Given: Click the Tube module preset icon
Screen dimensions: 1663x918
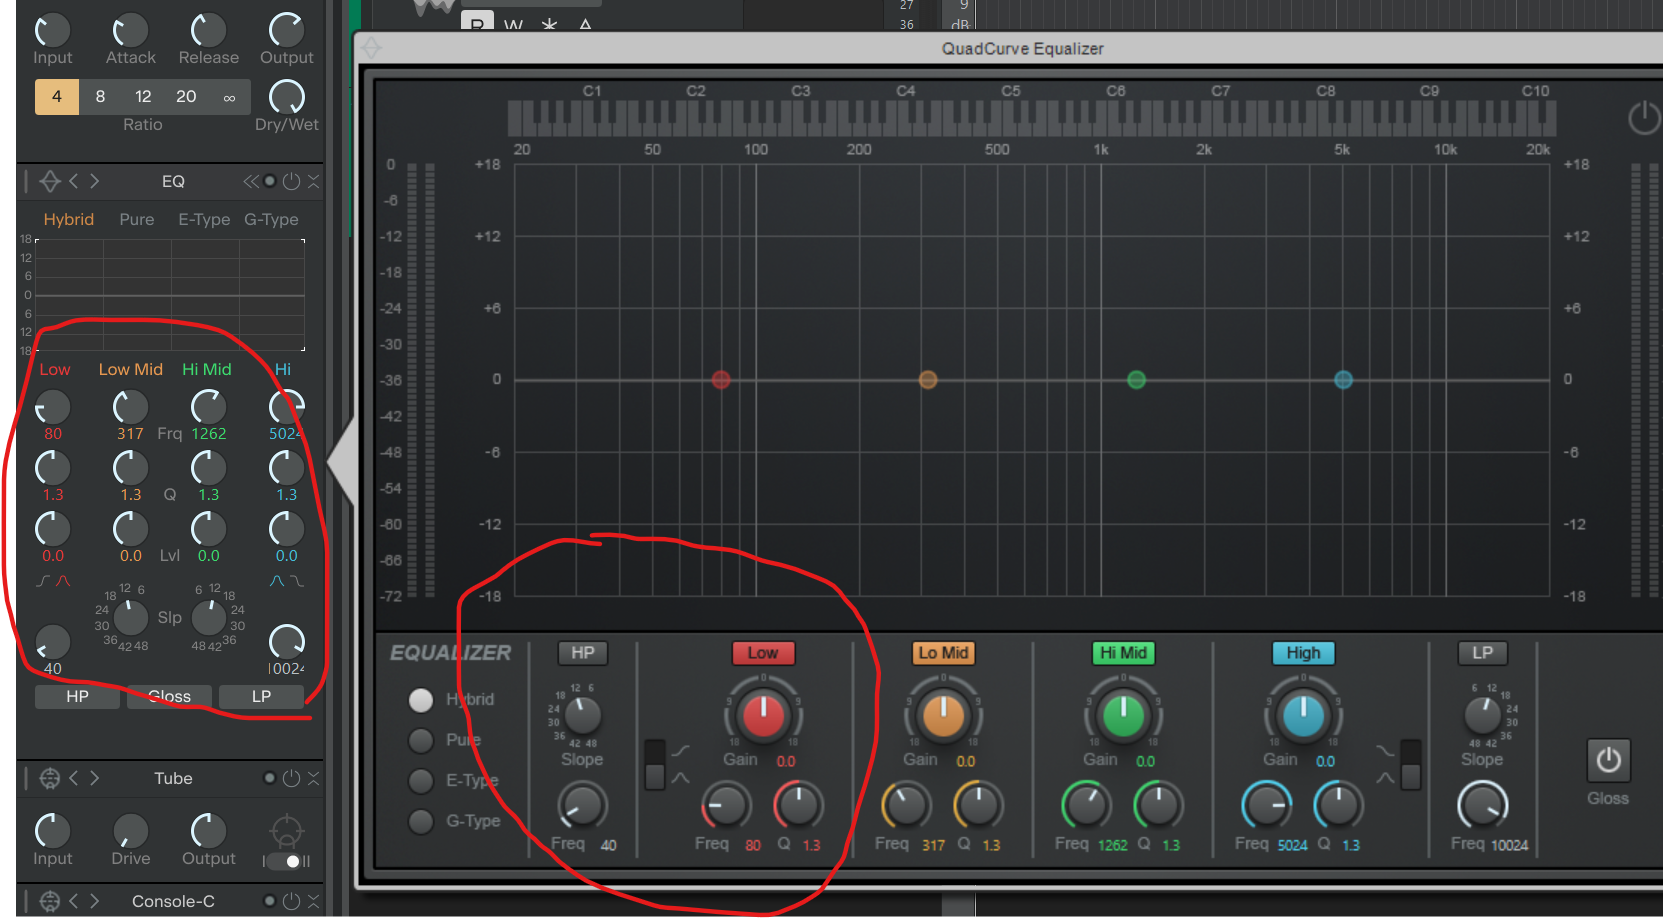Looking at the screenshot, I should 49,778.
